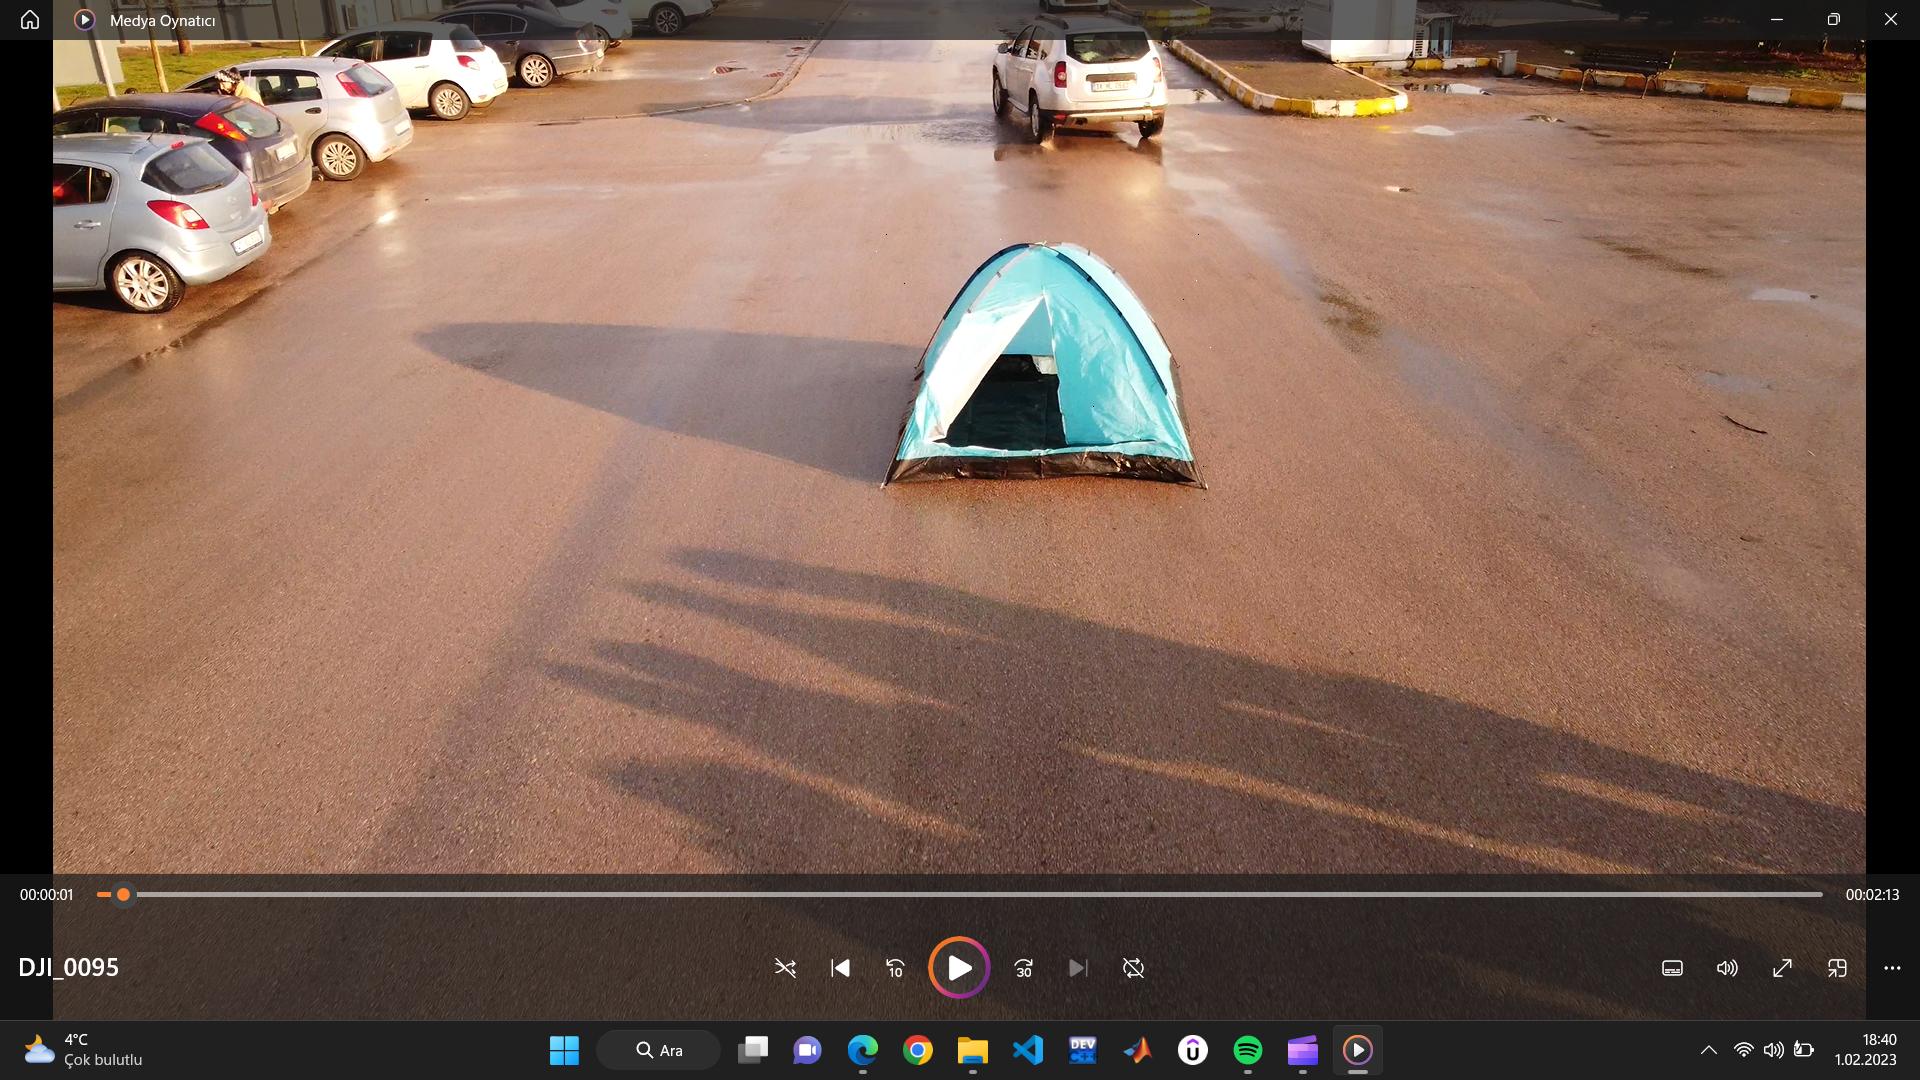The width and height of the screenshot is (1920, 1080).
Task: Expand hidden system tray icons
Action: (1709, 1050)
